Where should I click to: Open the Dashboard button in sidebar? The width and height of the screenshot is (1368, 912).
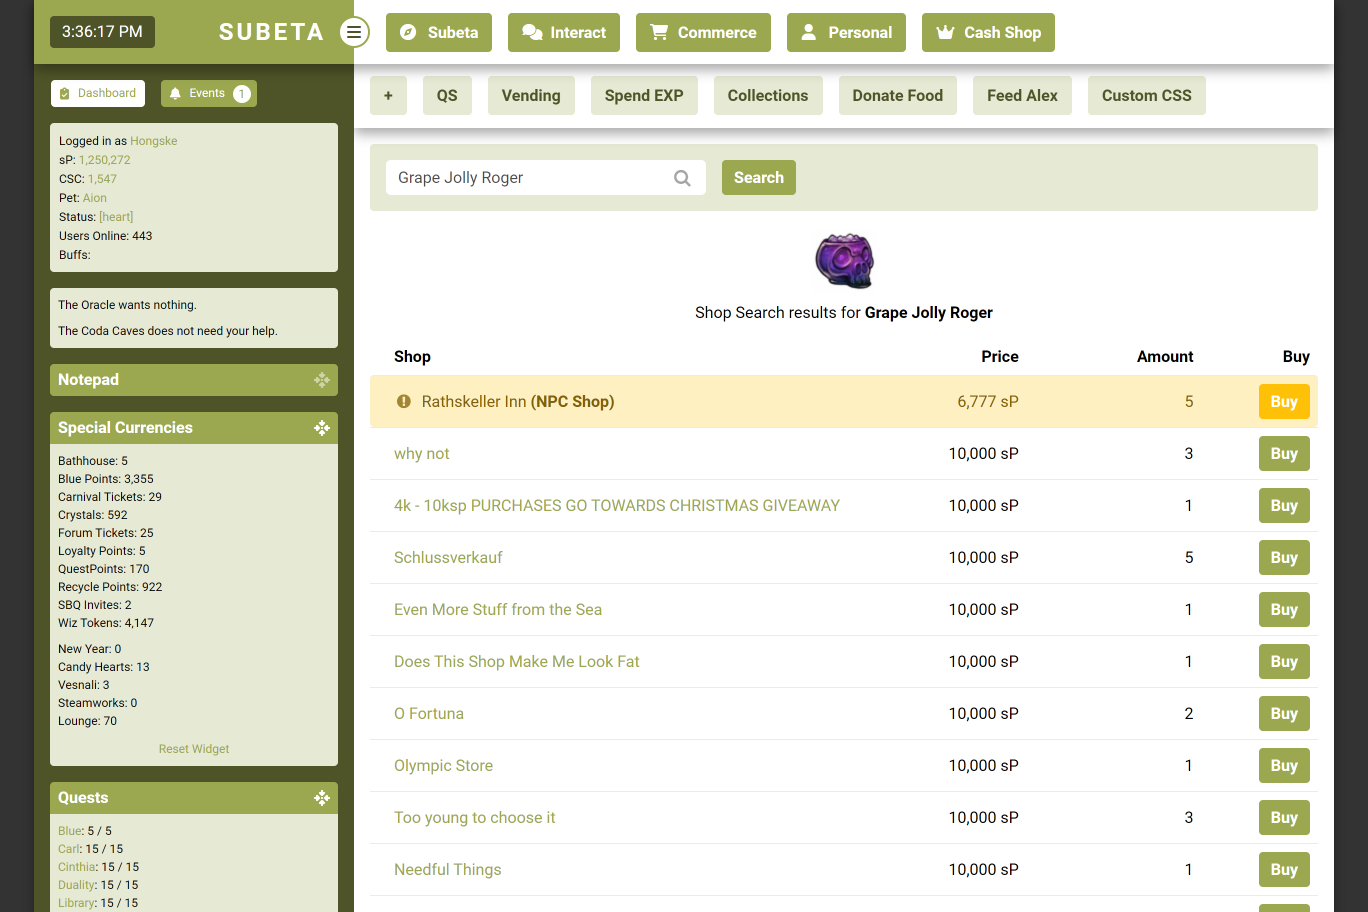(98, 94)
